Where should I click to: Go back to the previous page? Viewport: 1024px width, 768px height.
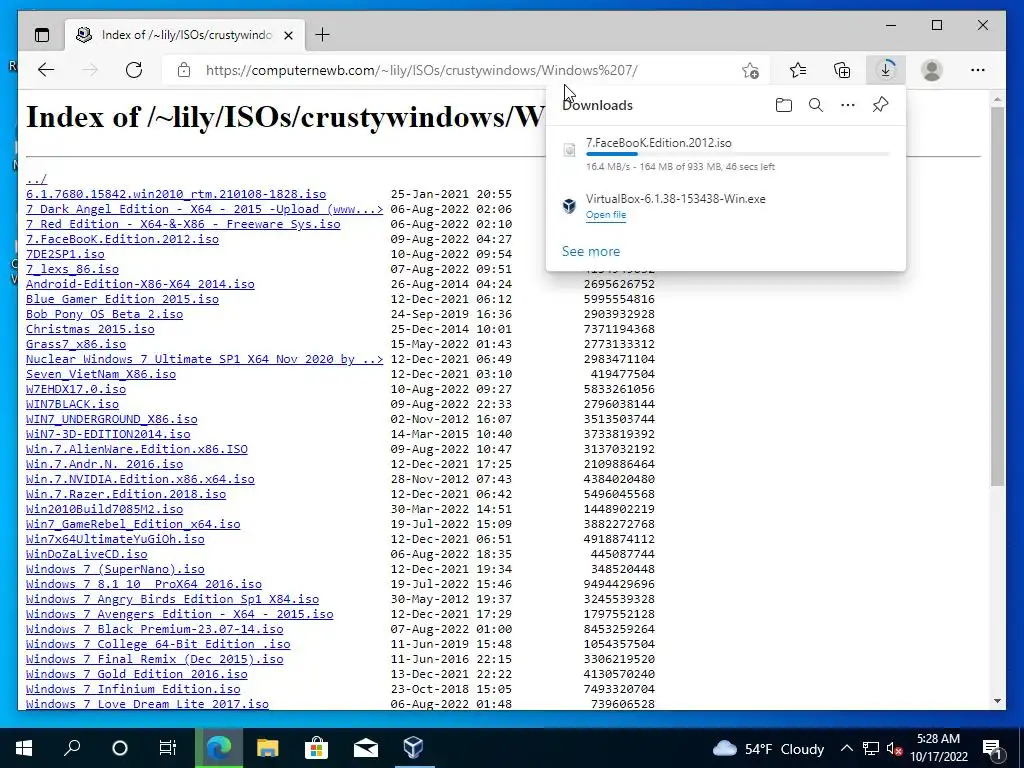pyautogui.click(x=46, y=70)
